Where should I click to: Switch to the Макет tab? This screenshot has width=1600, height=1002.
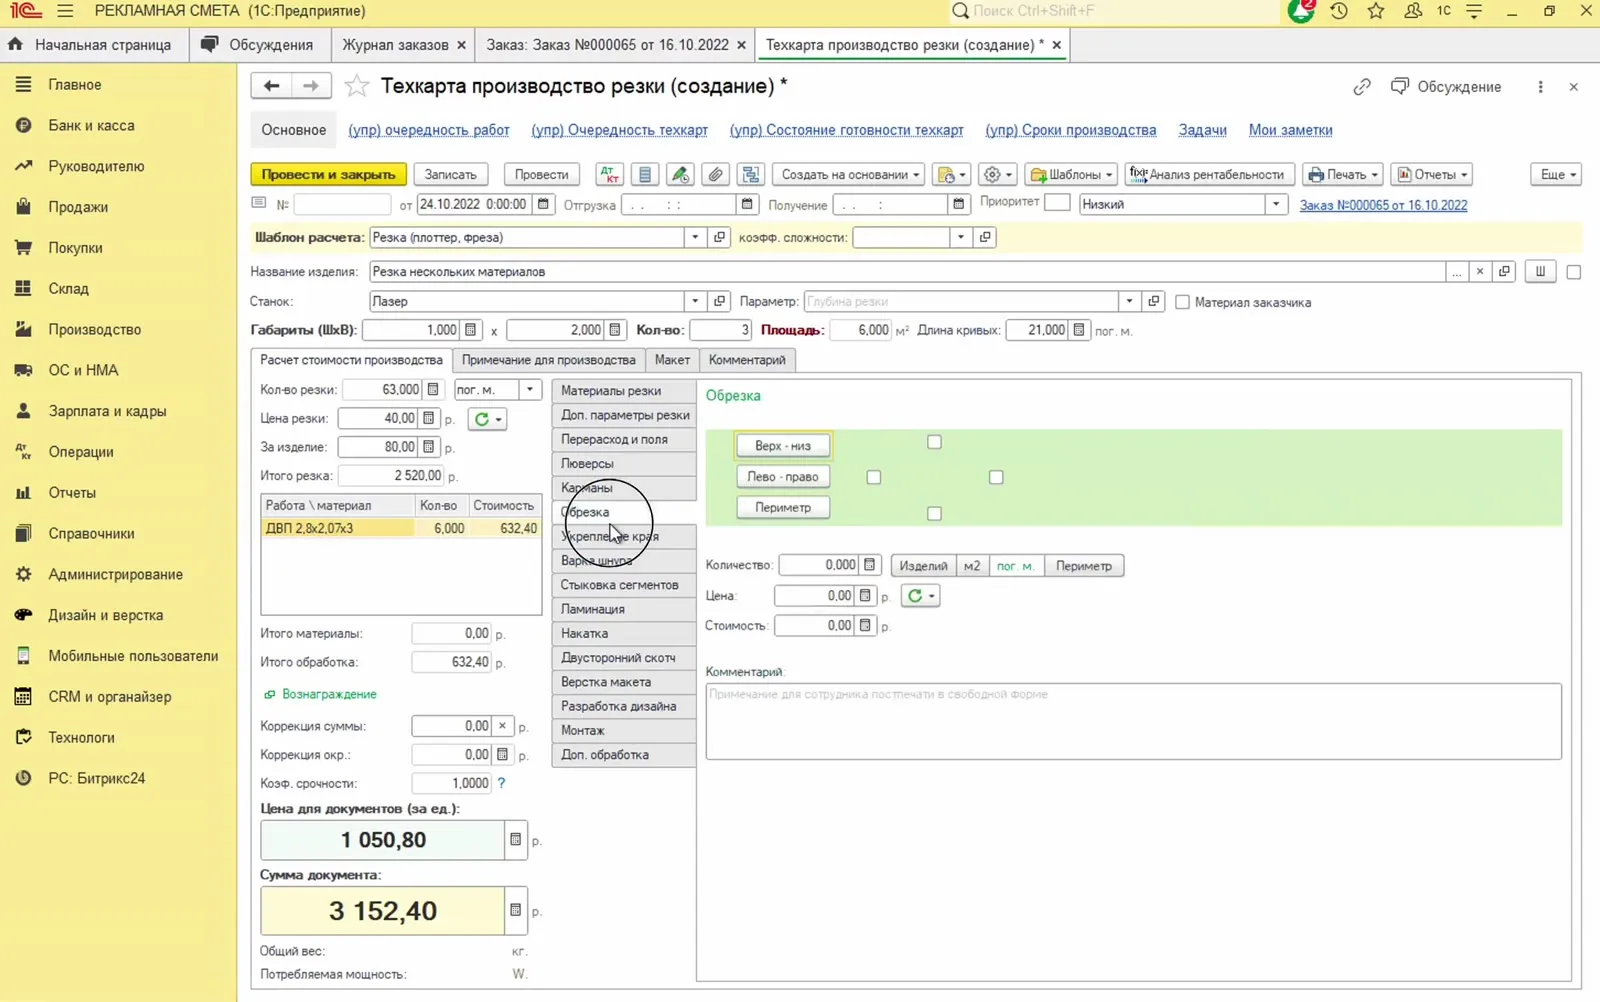[x=672, y=360]
